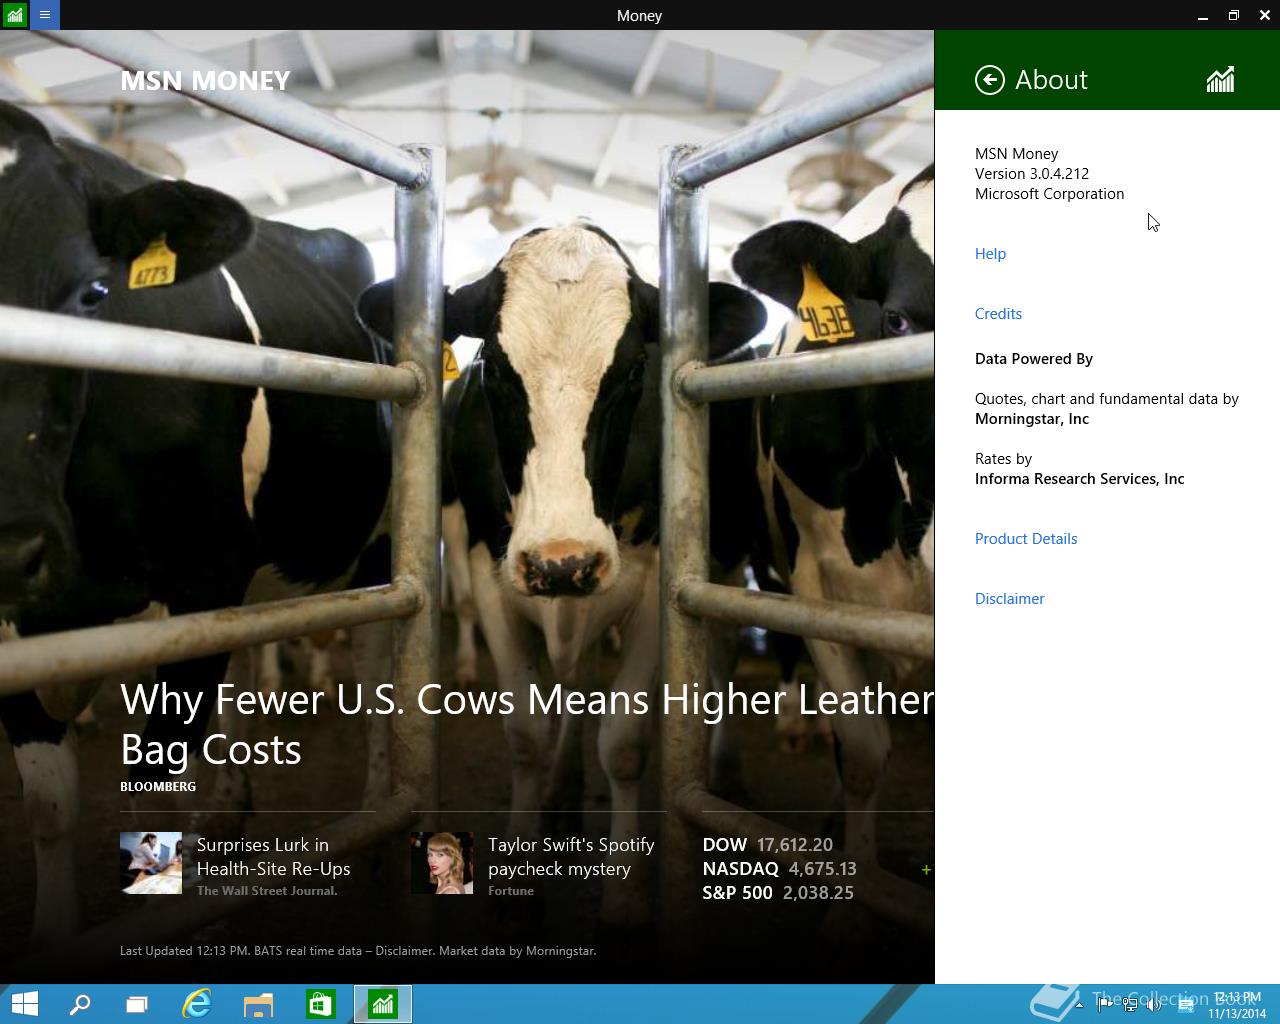Open the Money app icon in title bar
The image size is (1280, 1024).
point(14,15)
